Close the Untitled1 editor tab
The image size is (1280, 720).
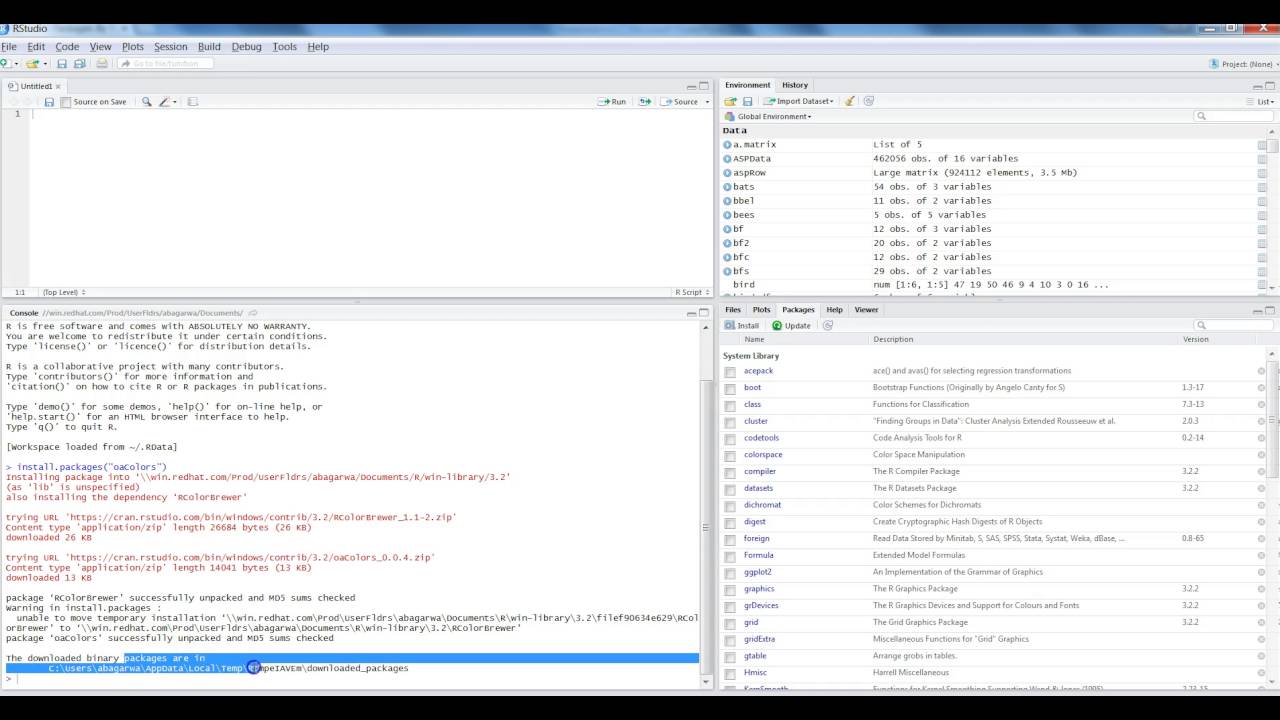click(x=58, y=87)
